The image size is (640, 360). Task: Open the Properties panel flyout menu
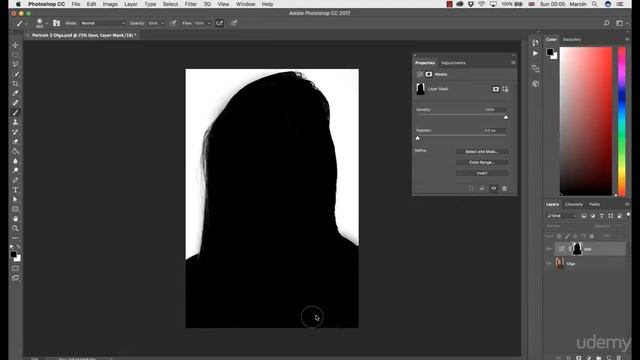(513, 62)
